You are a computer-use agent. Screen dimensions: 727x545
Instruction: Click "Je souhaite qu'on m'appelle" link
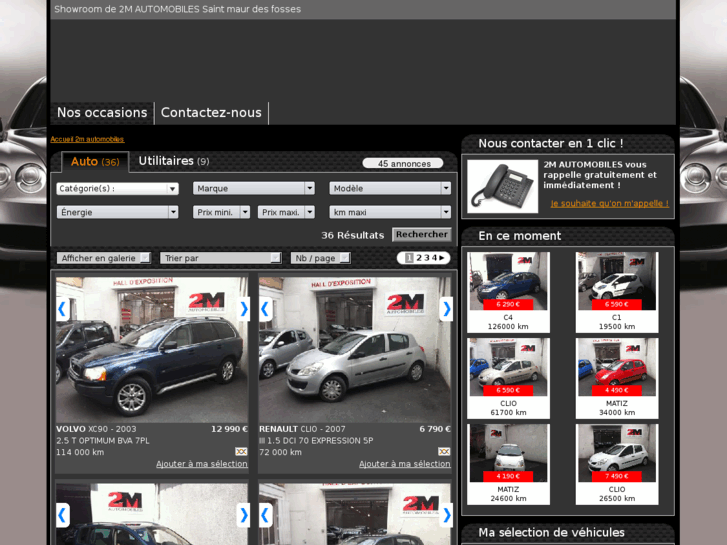(x=609, y=203)
